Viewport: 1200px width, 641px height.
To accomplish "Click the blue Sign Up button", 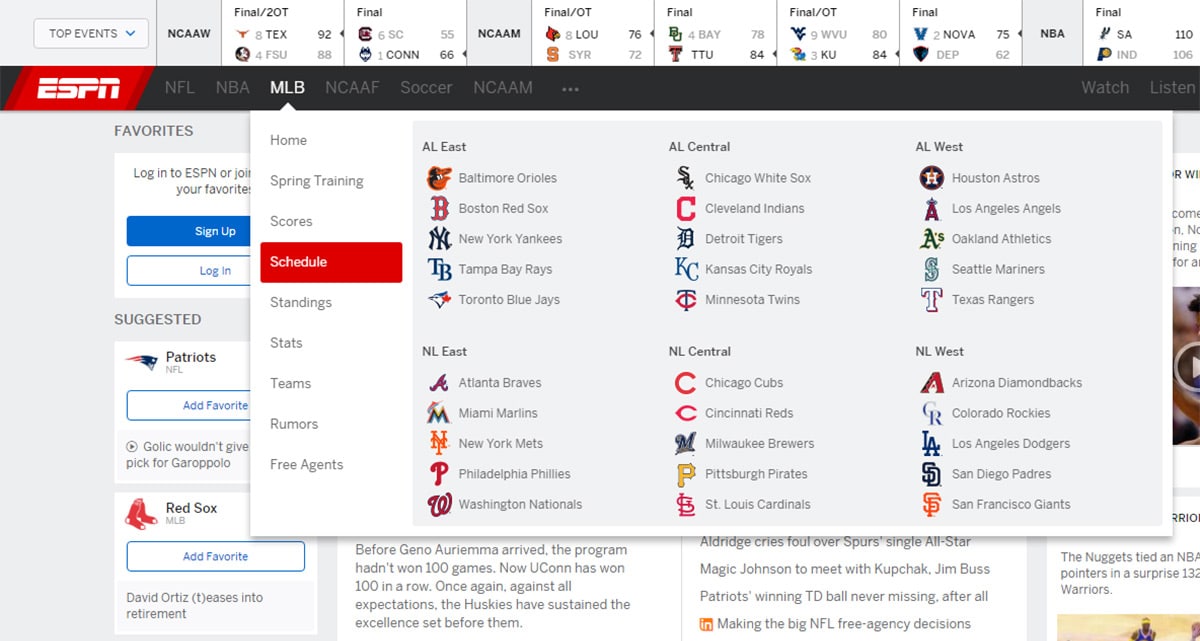I will (x=215, y=231).
